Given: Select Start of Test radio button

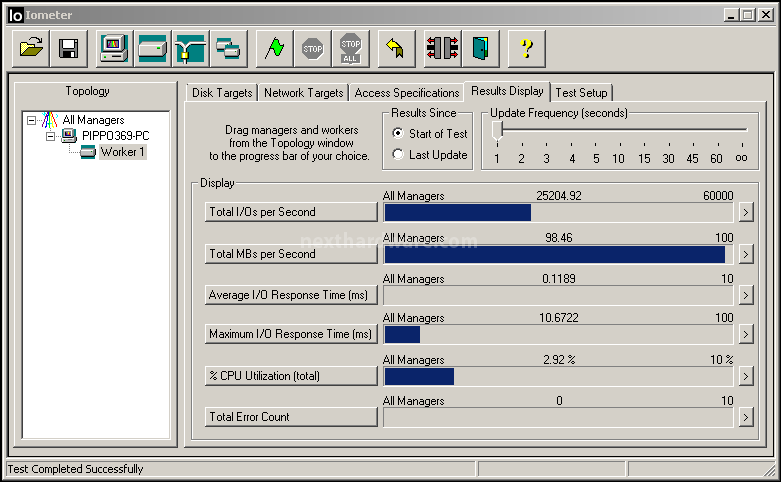Looking at the screenshot, I should tap(397, 133).
